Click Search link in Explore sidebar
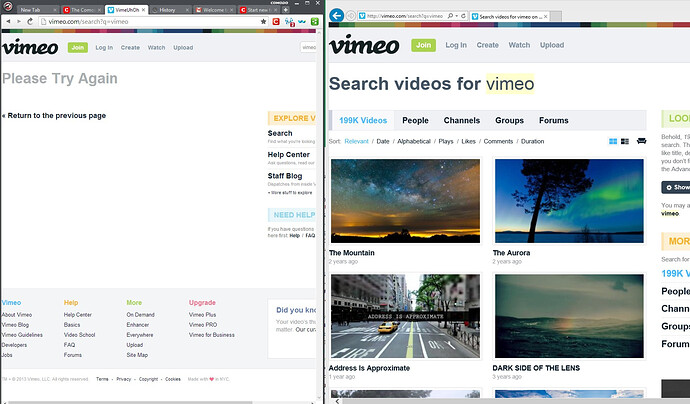 coord(280,133)
